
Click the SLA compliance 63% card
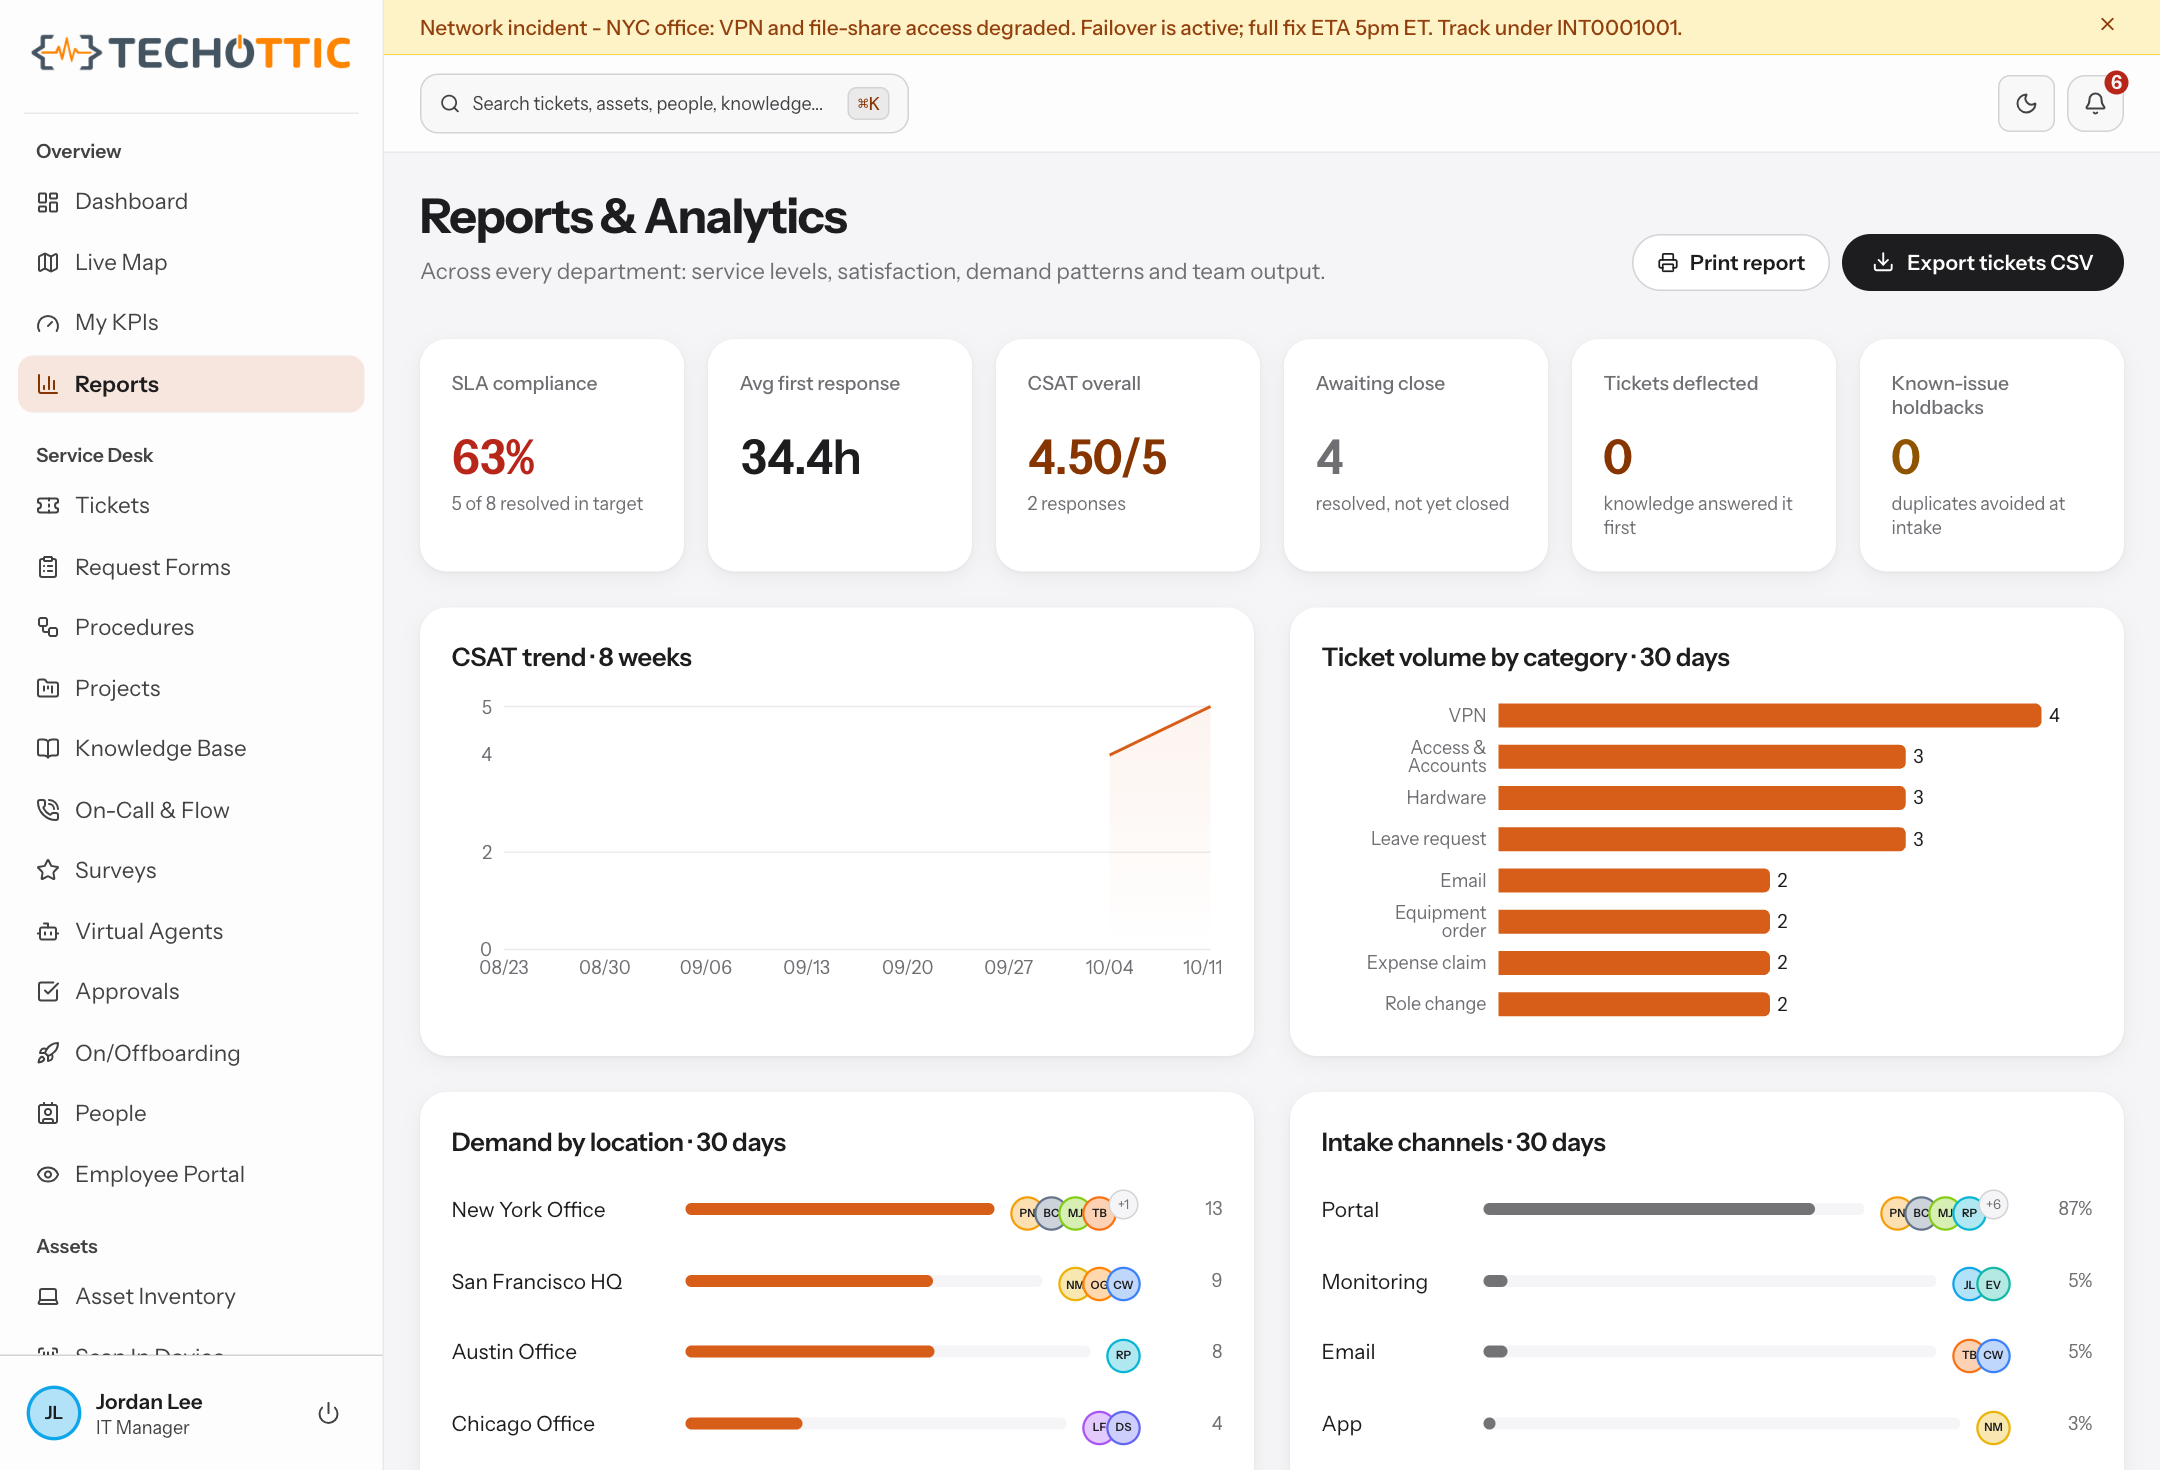coord(552,455)
